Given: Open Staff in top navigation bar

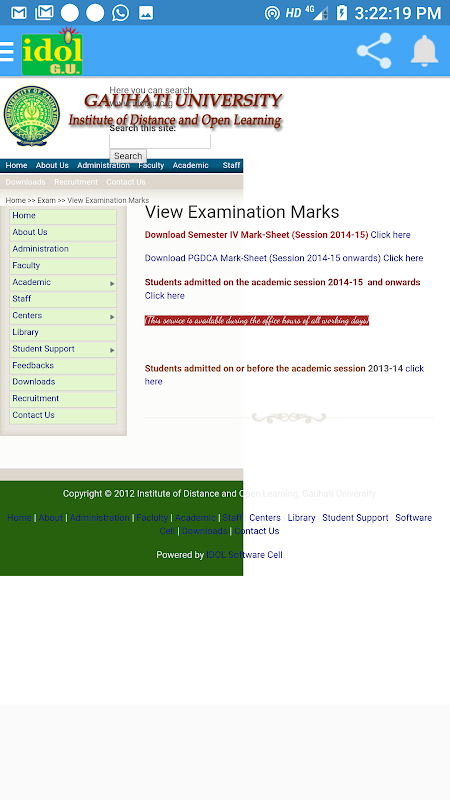Looking at the screenshot, I should 231,165.
